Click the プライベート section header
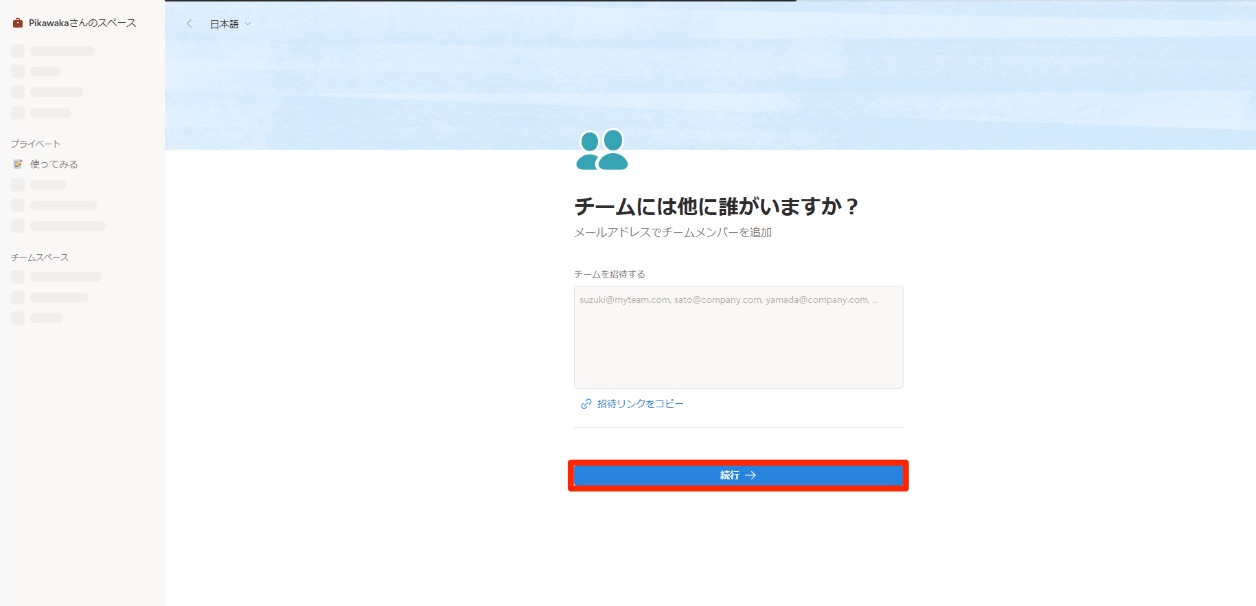Screen dimensions: 1256x606 [x=36, y=144]
